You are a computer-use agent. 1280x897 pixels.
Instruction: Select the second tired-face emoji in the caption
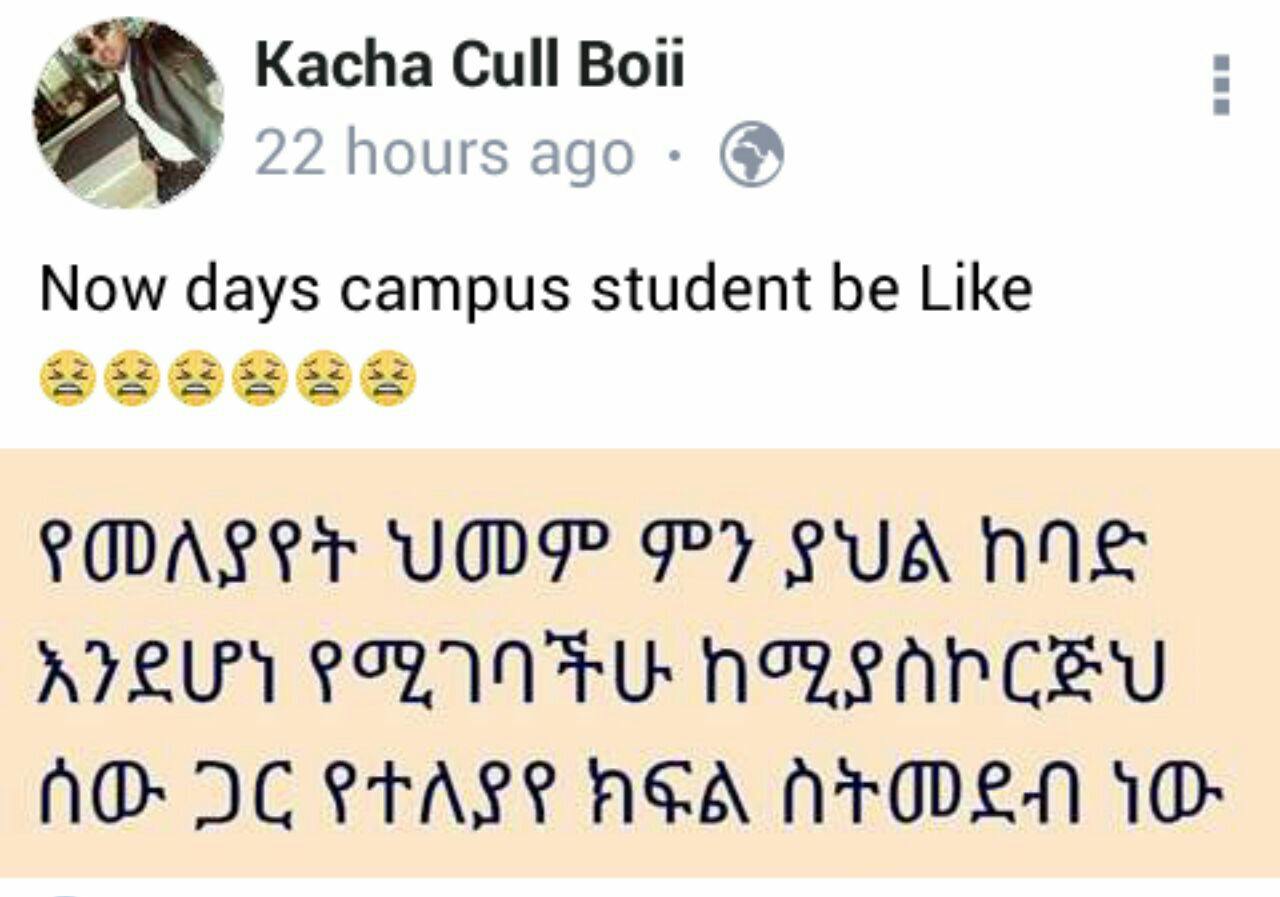[131, 378]
